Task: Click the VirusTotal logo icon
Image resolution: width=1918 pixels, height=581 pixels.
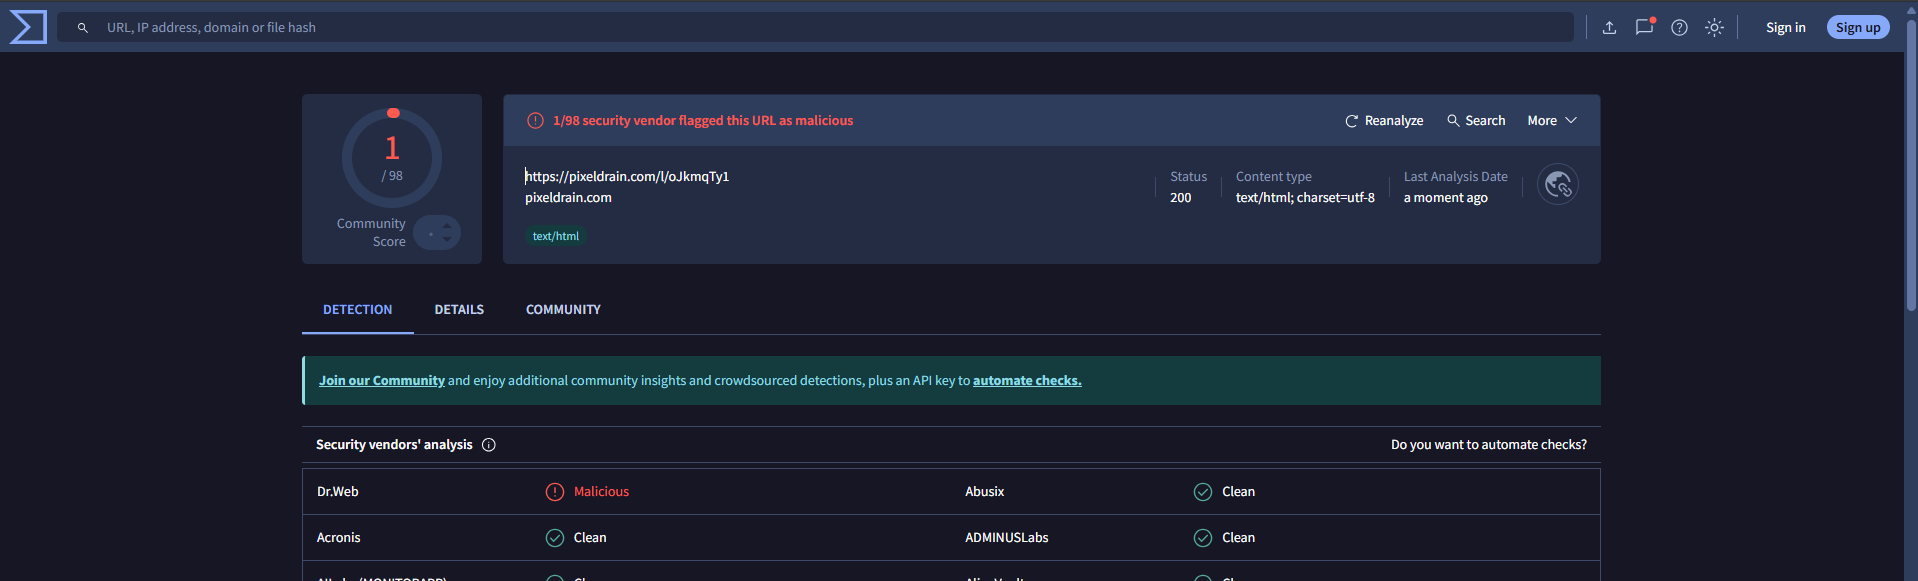Action: pos(28,27)
